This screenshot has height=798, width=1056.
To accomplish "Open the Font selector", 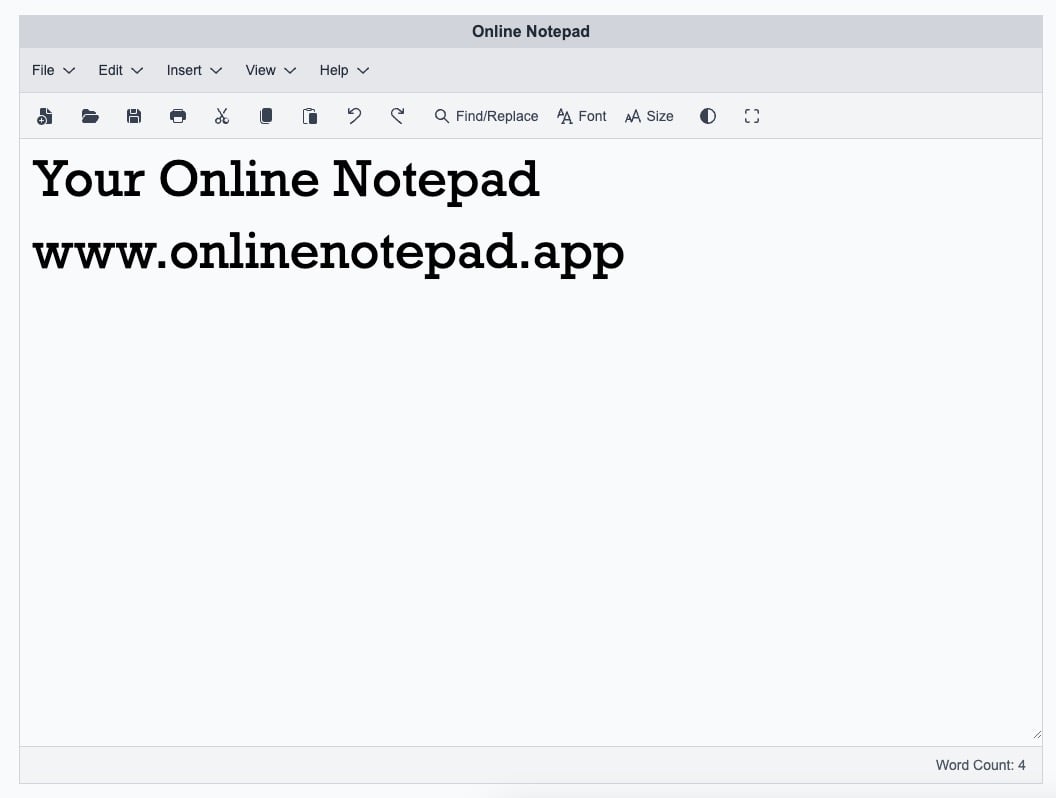I will [x=581, y=116].
